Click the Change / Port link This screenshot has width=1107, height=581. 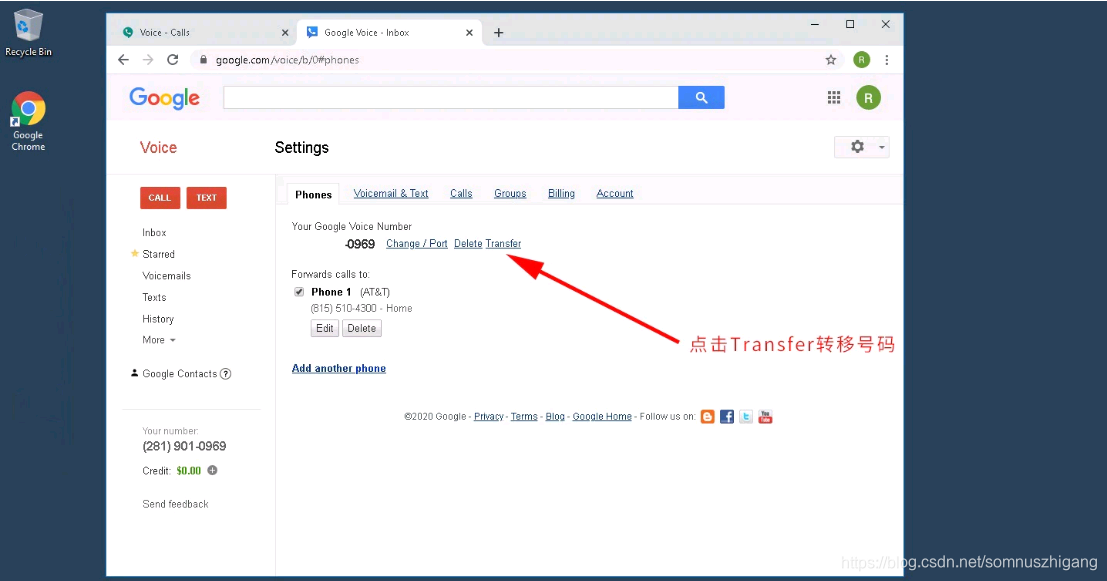(x=417, y=244)
